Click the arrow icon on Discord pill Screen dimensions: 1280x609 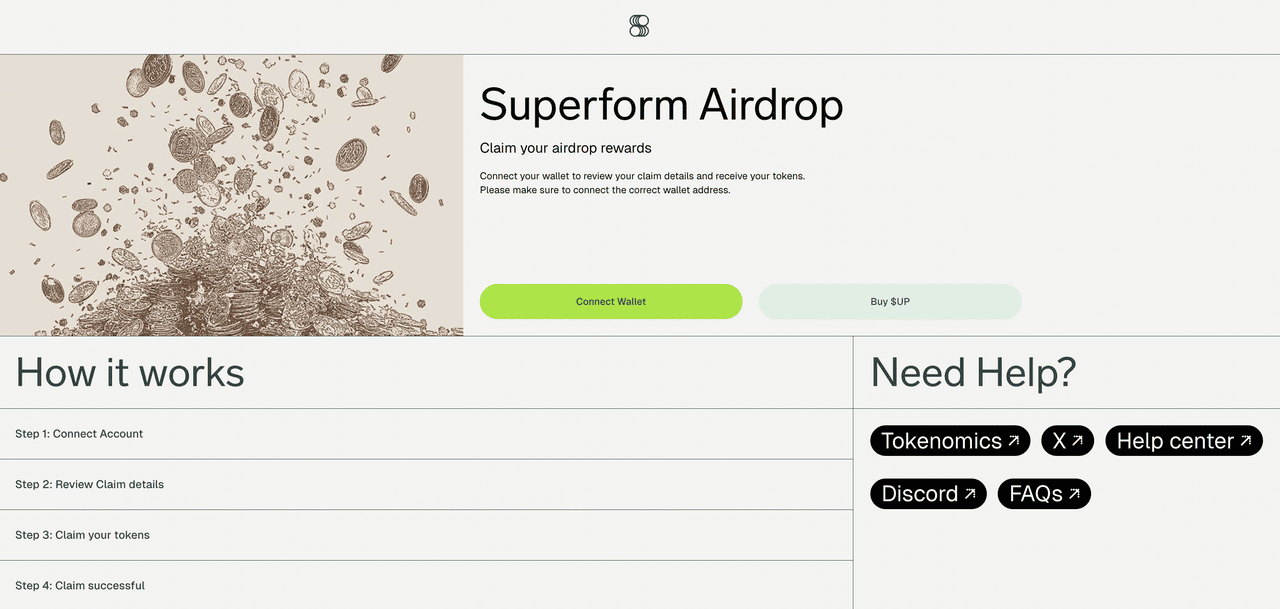coord(970,493)
